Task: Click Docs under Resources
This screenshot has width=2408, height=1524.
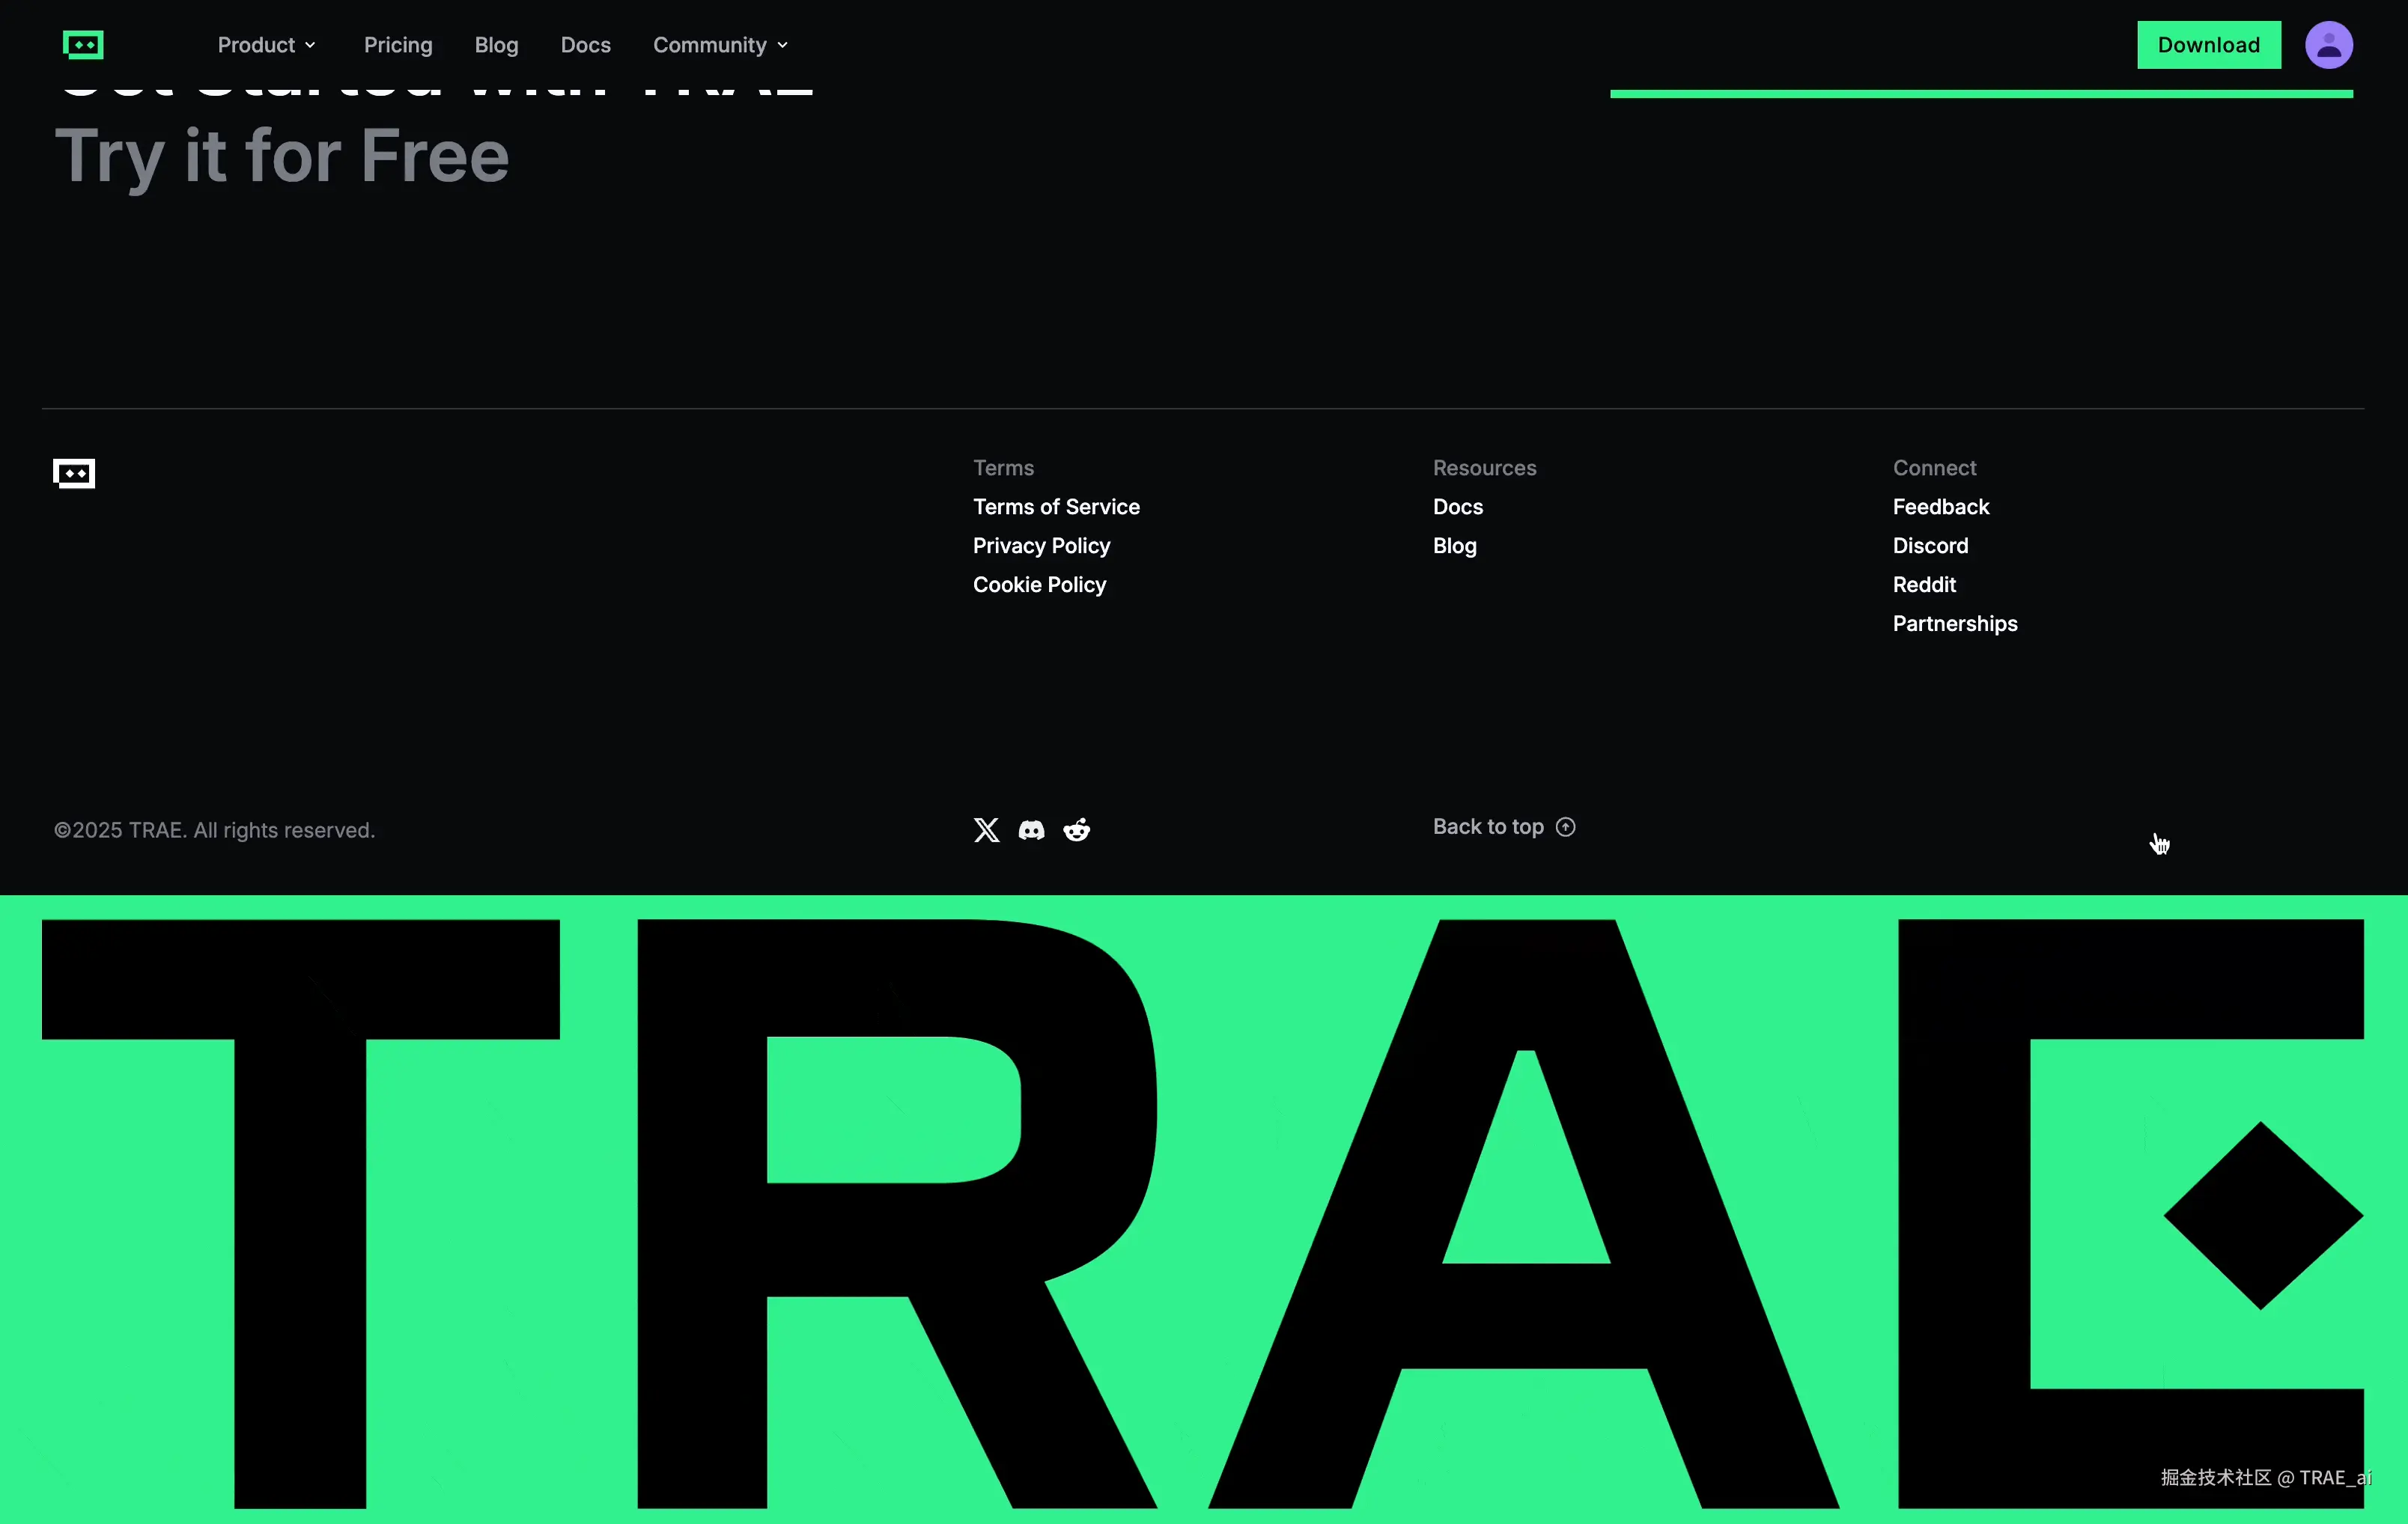Action: click(x=1457, y=507)
